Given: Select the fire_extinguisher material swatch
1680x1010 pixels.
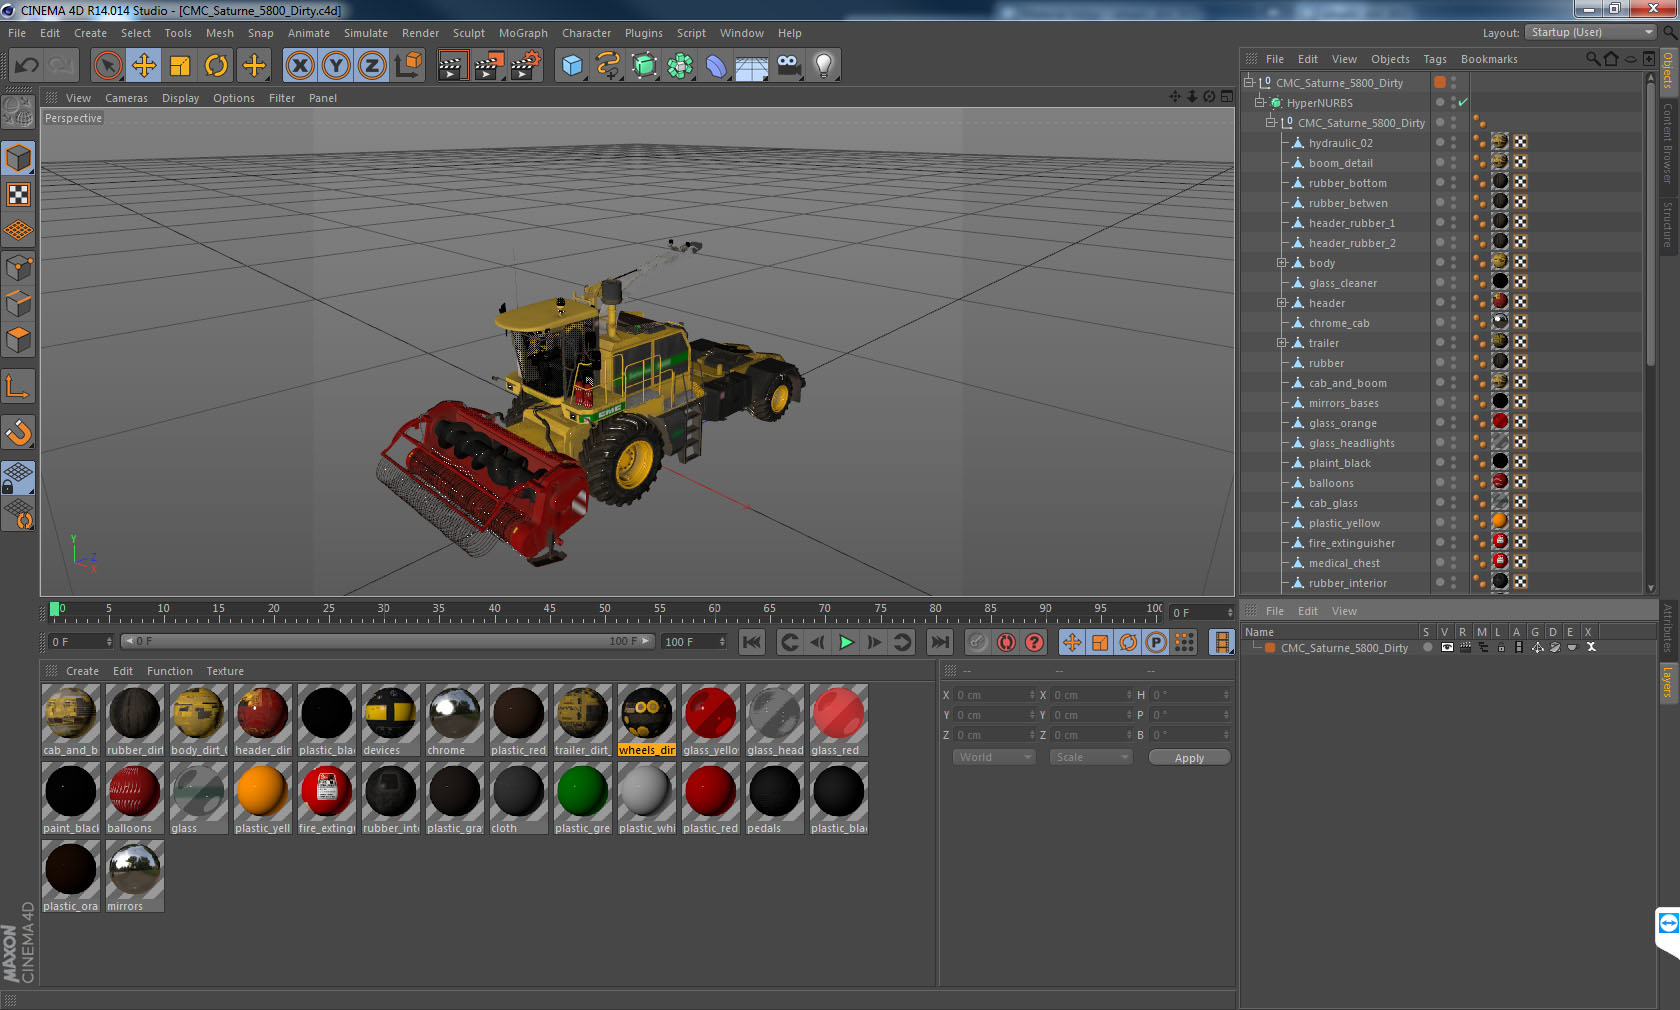Looking at the screenshot, I should tap(326, 798).
